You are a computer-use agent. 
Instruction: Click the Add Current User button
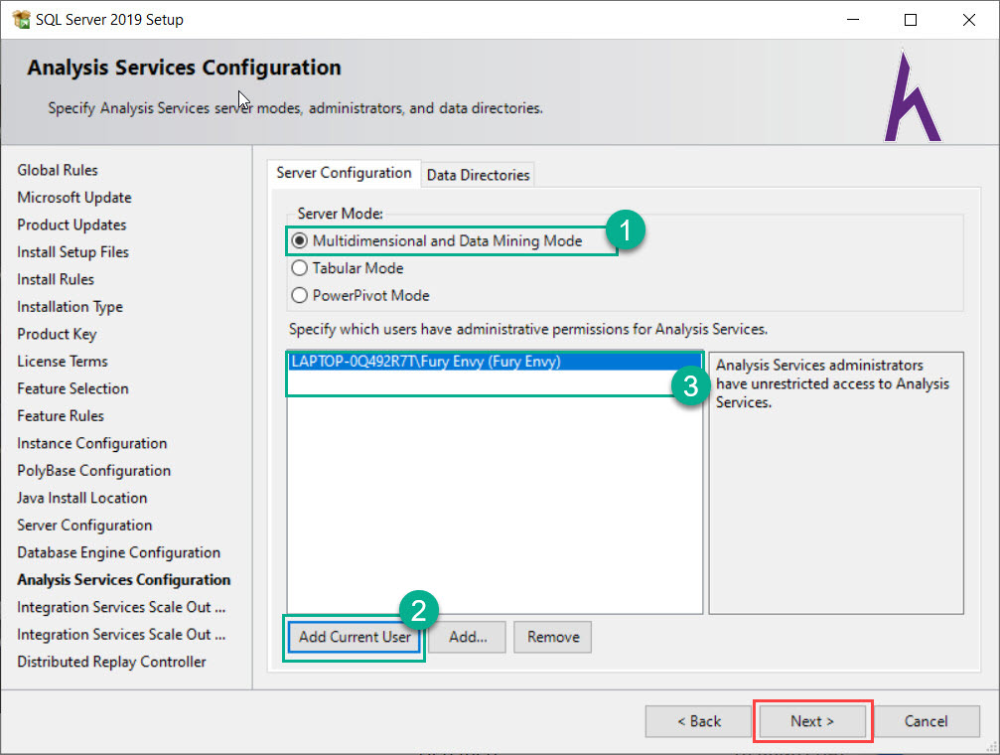[355, 637]
